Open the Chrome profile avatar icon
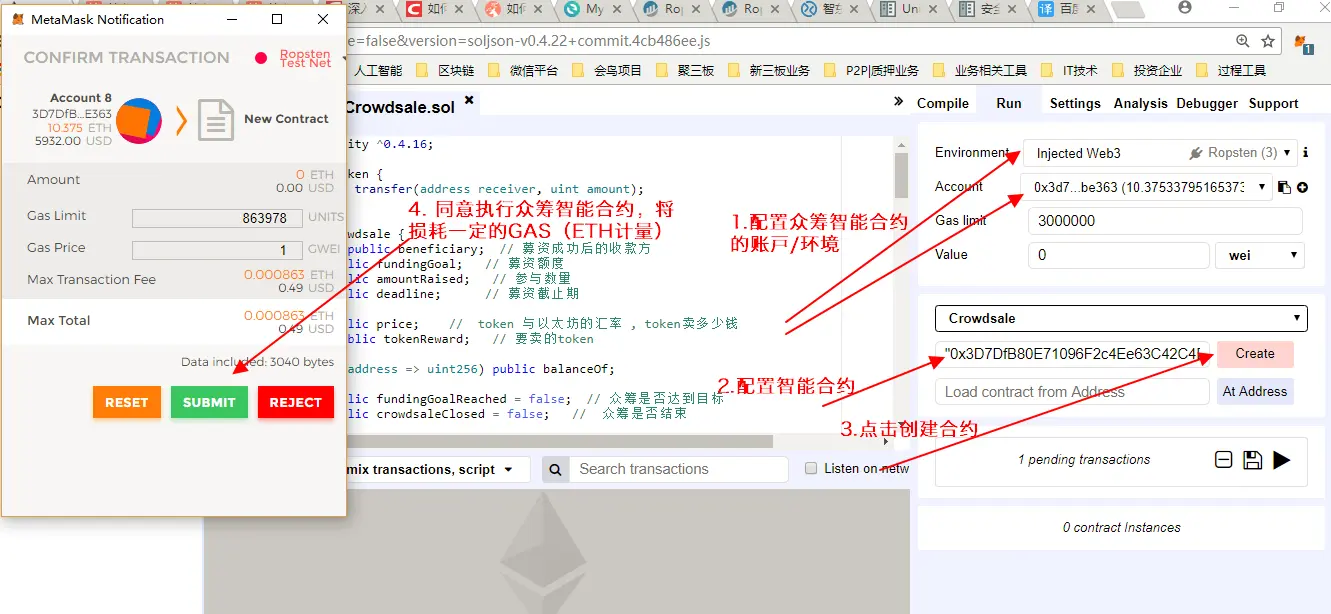Screen dimensions: 1331x614 1186,8
